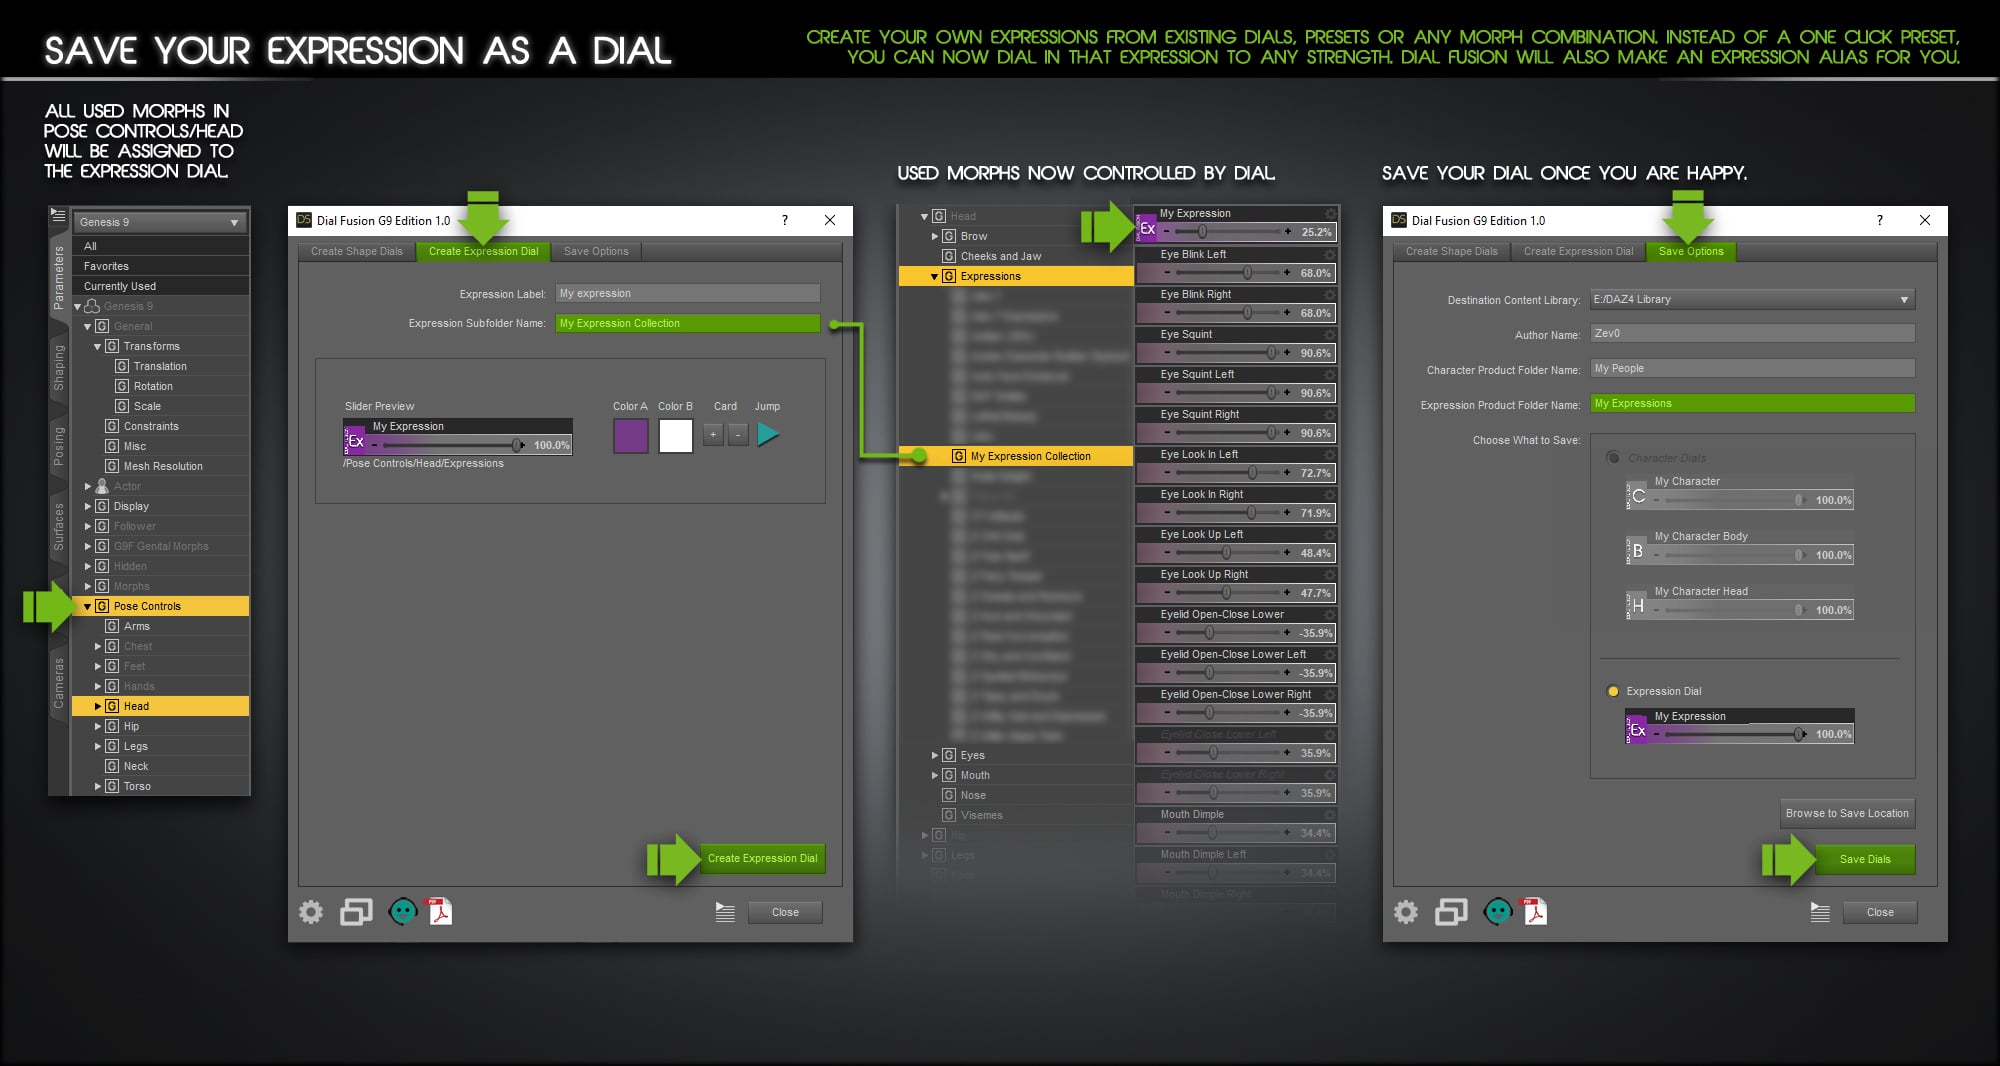Click the list icon beside the Close button
The width and height of the screenshot is (2000, 1066).
[724, 911]
